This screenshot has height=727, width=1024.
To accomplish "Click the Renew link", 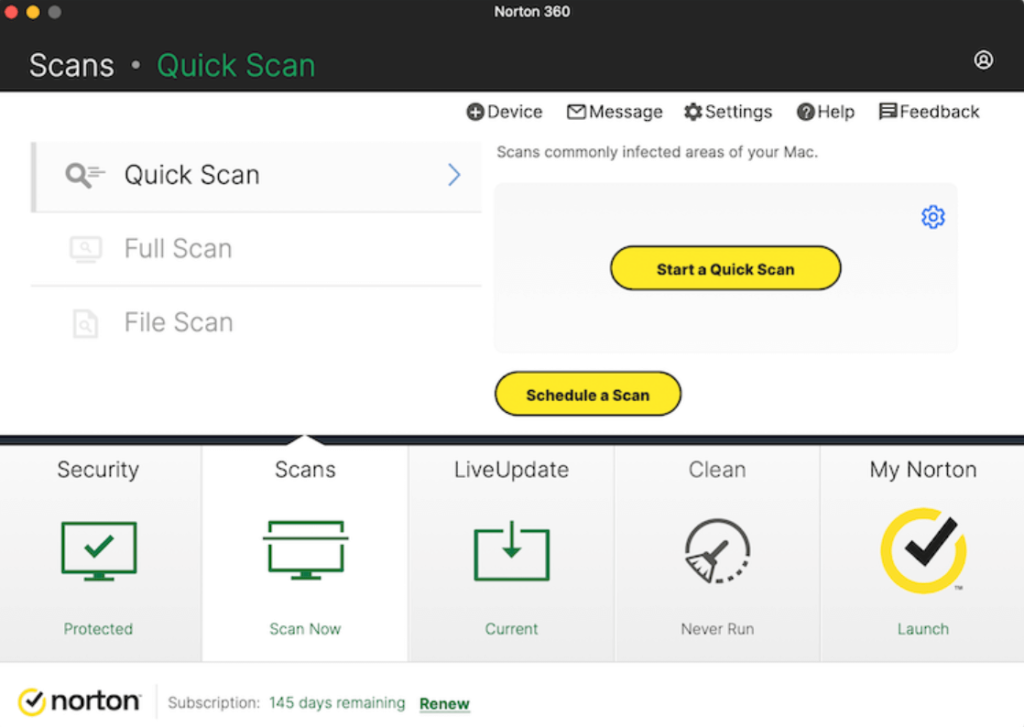I will [x=444, y=703].
